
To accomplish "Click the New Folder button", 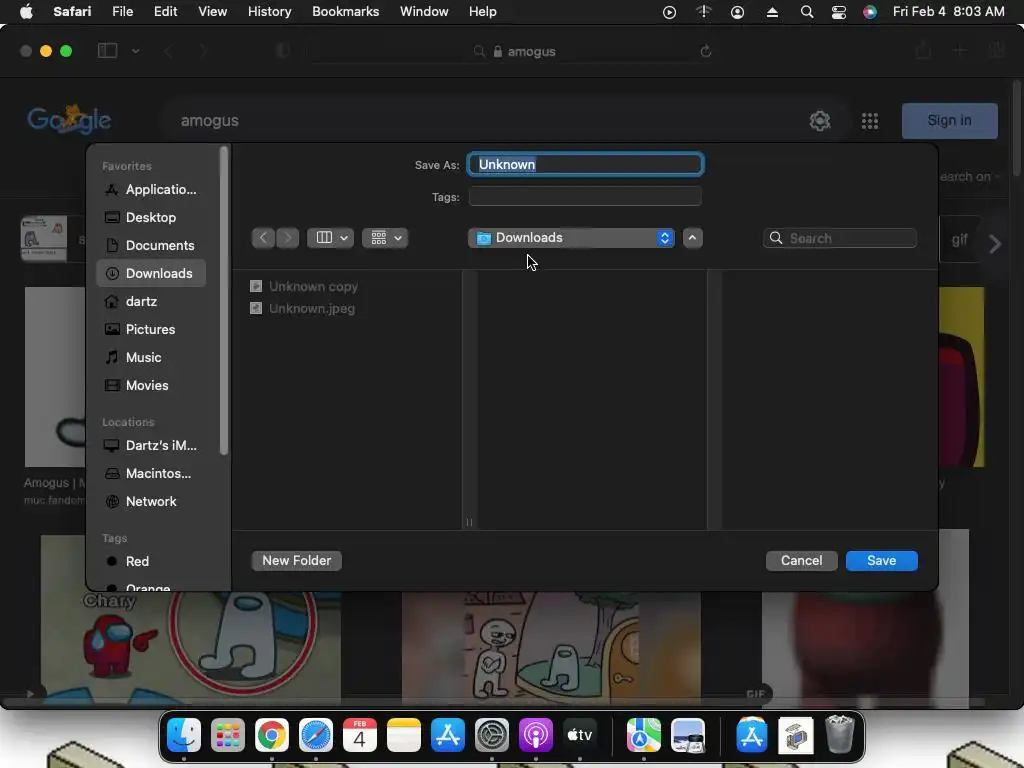I will (x=296, y=561).
